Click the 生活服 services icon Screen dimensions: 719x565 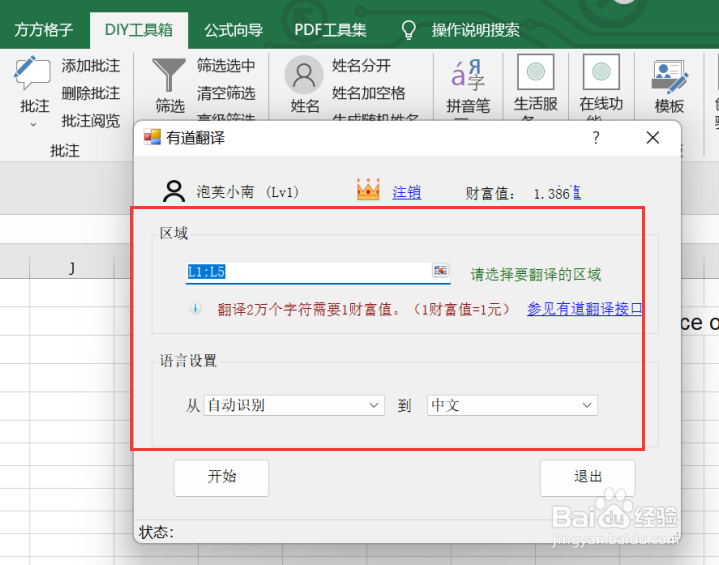coord(536,72)
